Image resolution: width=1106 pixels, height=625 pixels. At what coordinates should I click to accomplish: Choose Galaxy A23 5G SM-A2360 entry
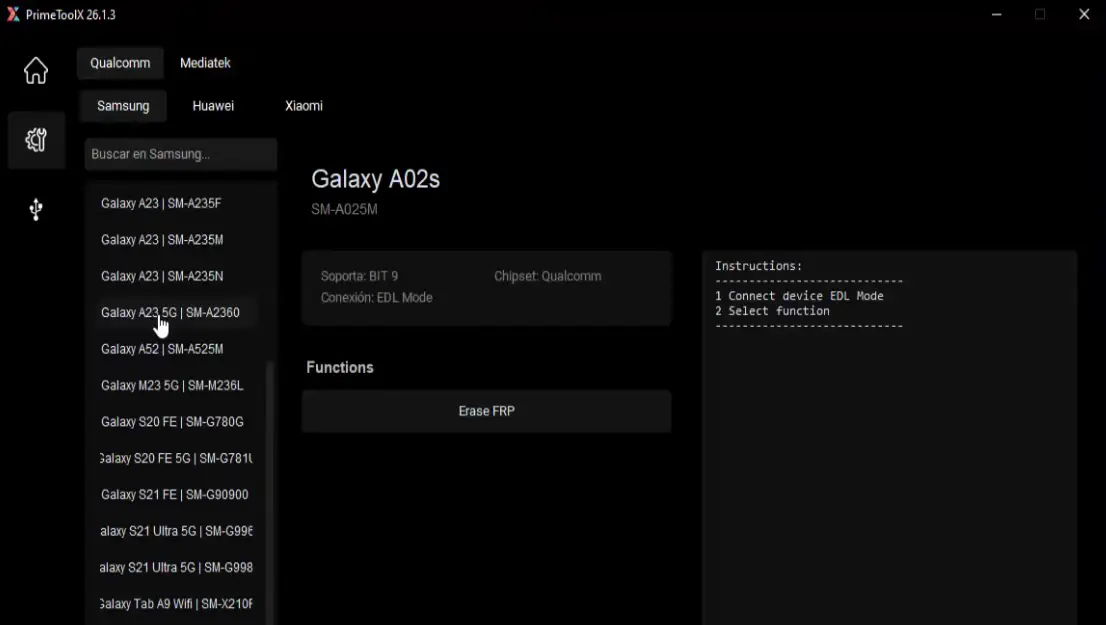coord(170,313)
